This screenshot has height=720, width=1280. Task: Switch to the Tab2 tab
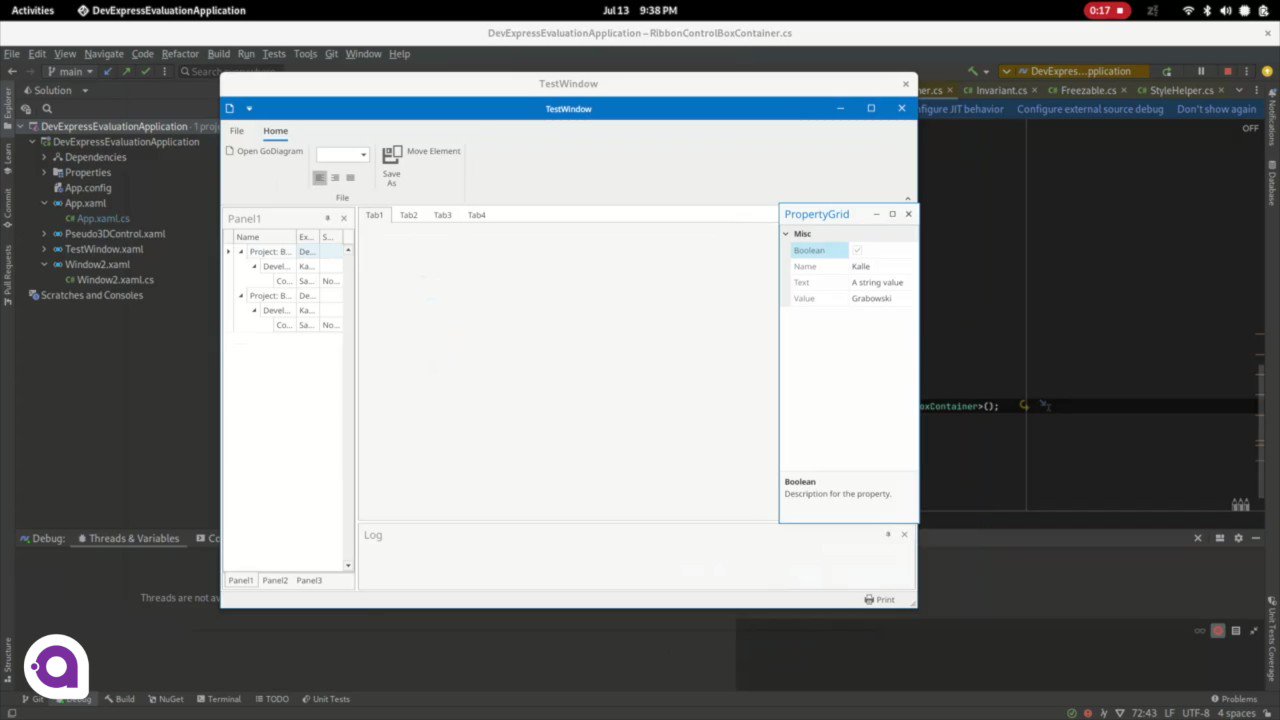[x=407, y=214]
